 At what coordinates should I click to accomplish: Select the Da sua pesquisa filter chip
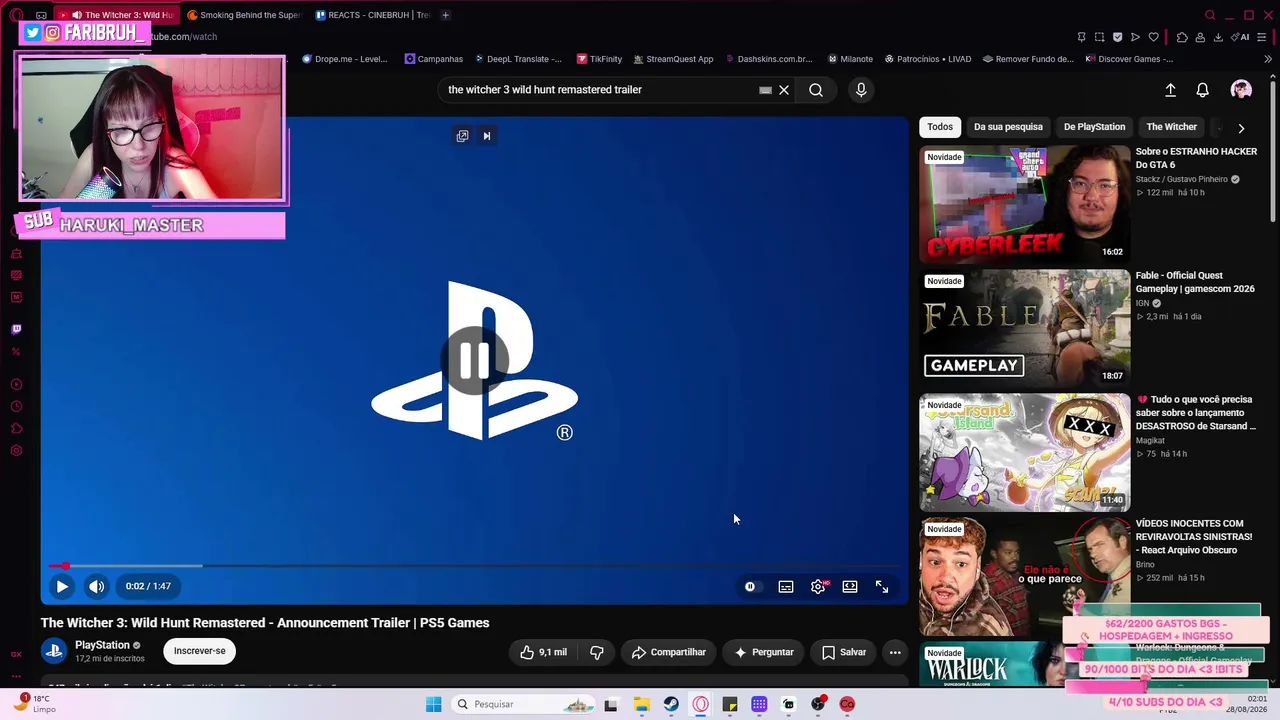click(x=1008, y=127)
